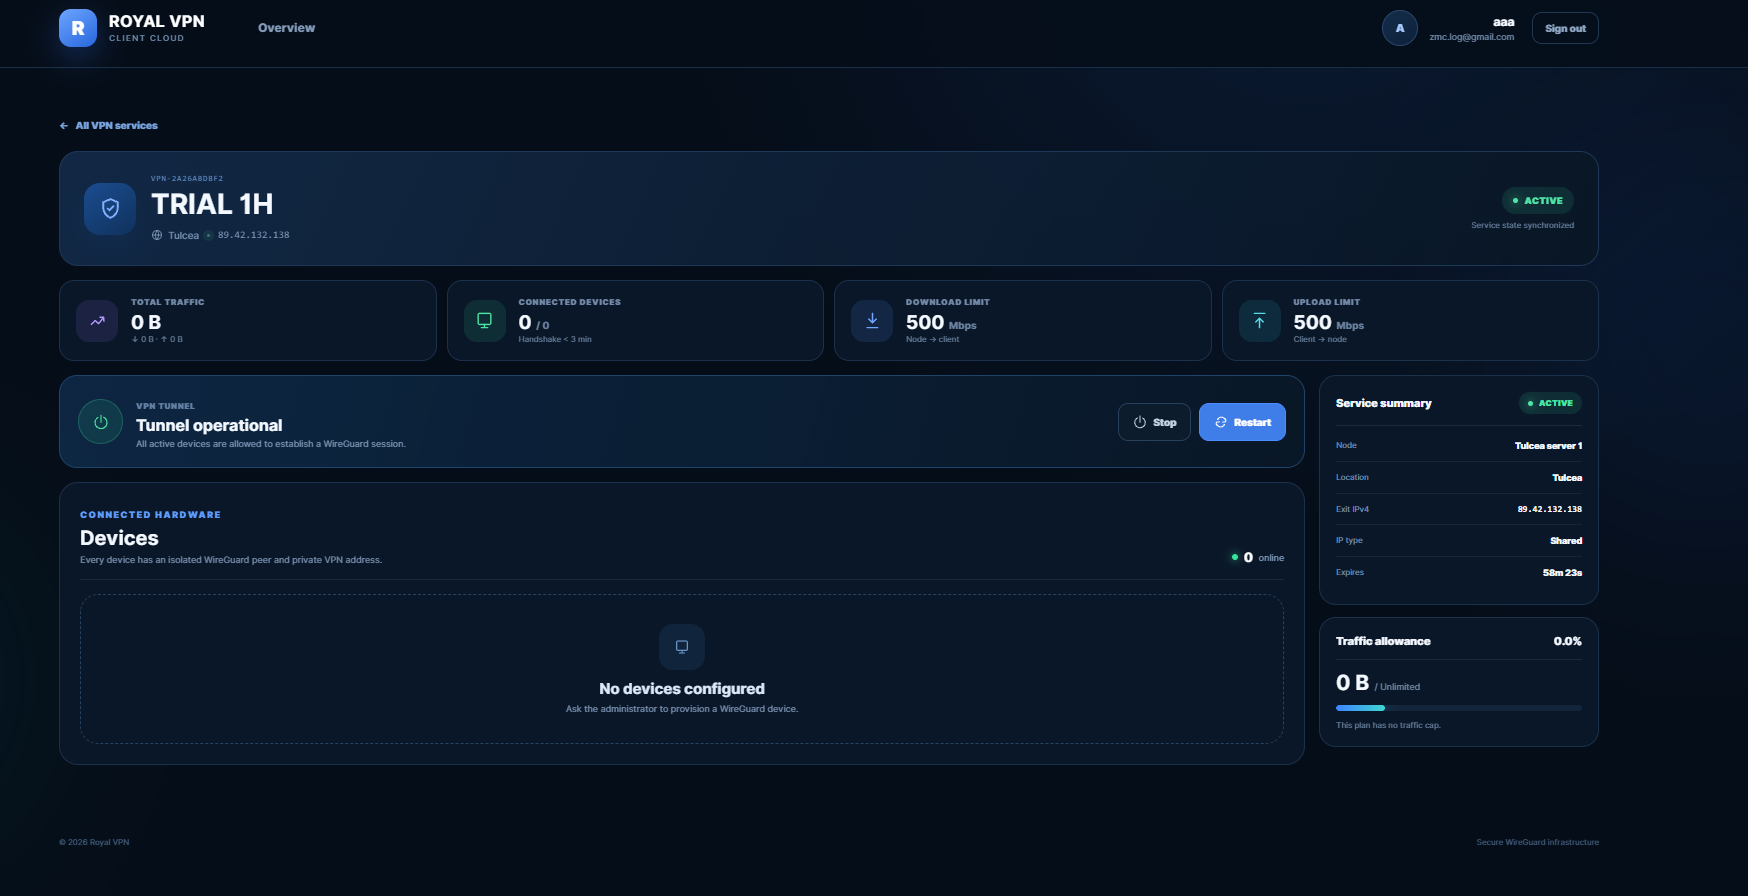Click the 'Service state synchronized' text

click(x=1522, y=226)
